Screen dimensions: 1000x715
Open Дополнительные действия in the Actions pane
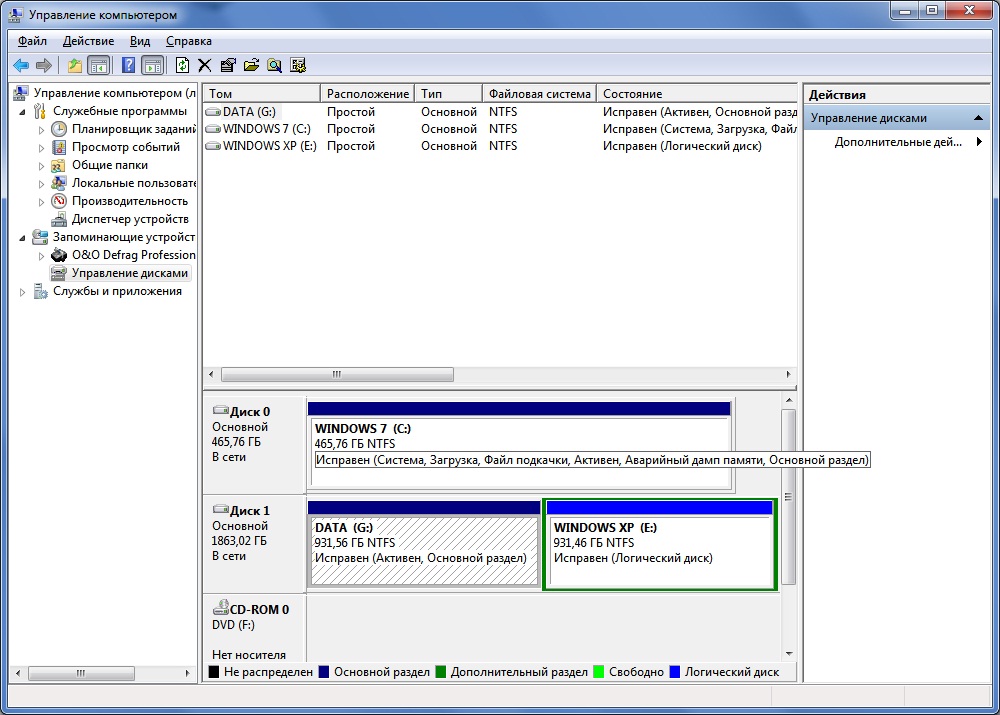click(897, 142)
